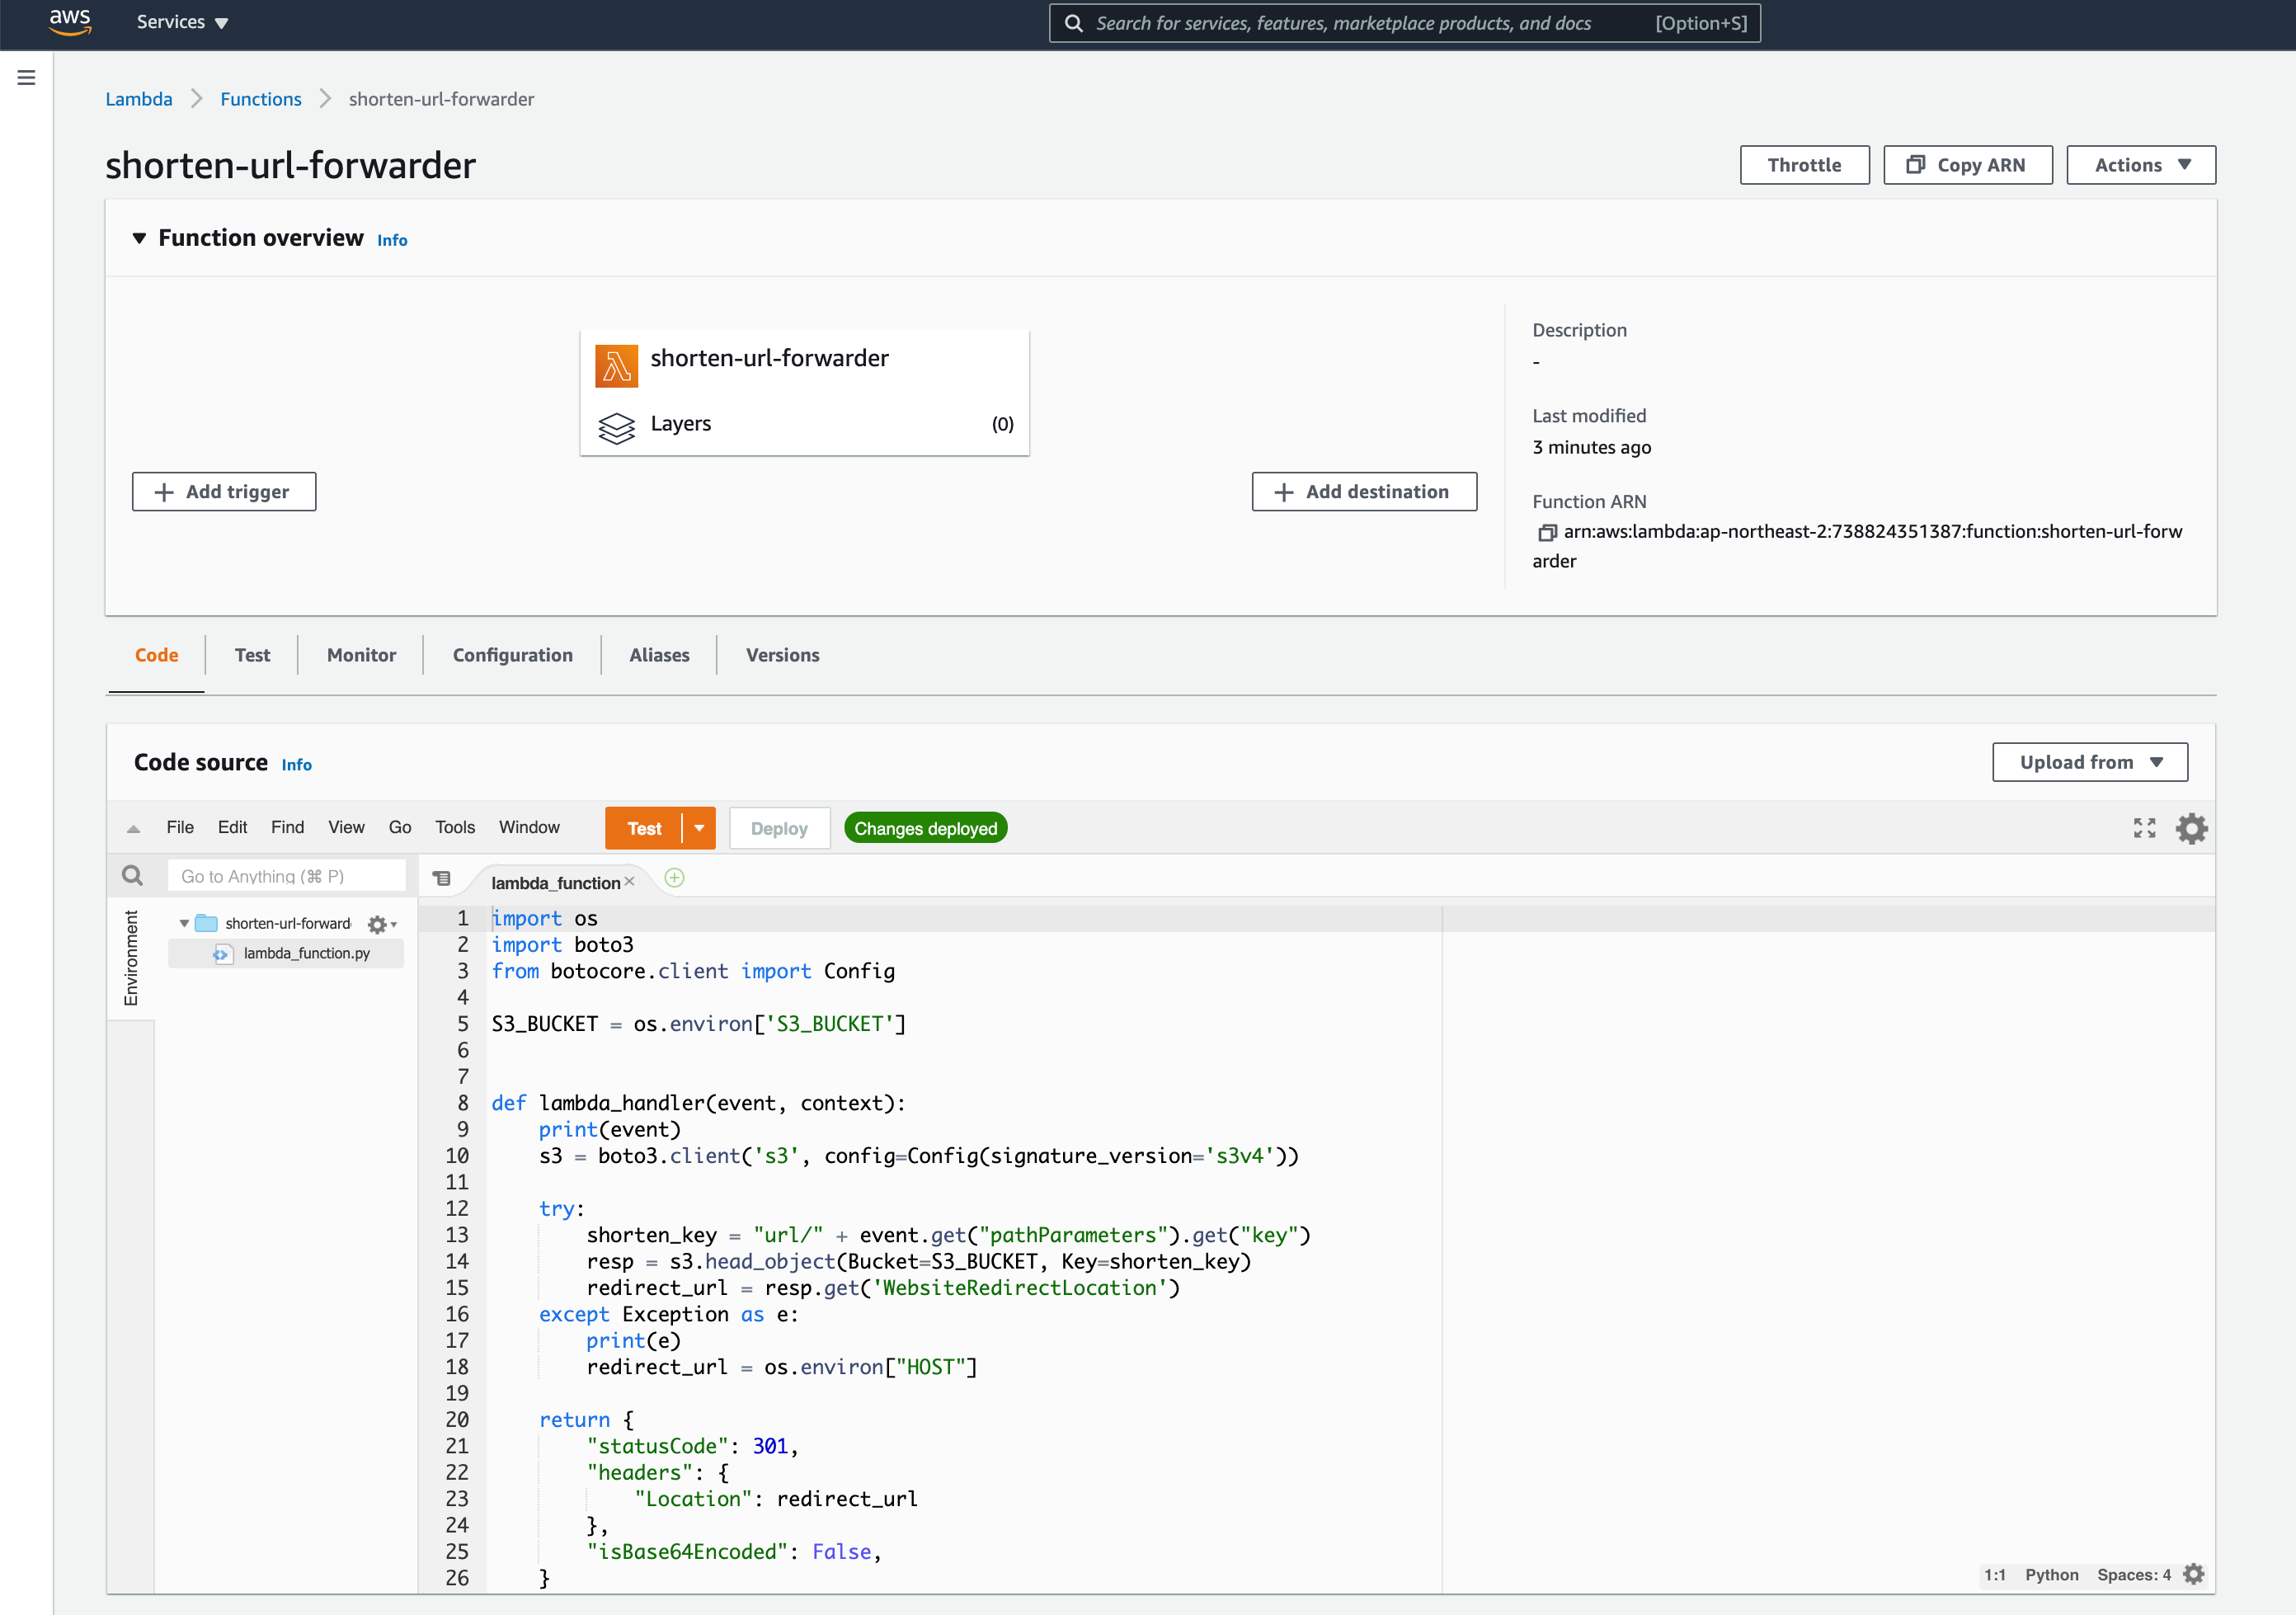Click the search magnifier in the editor sidebar
This screenshot has width=2296, height=1615.
click(x=132, y=876)
